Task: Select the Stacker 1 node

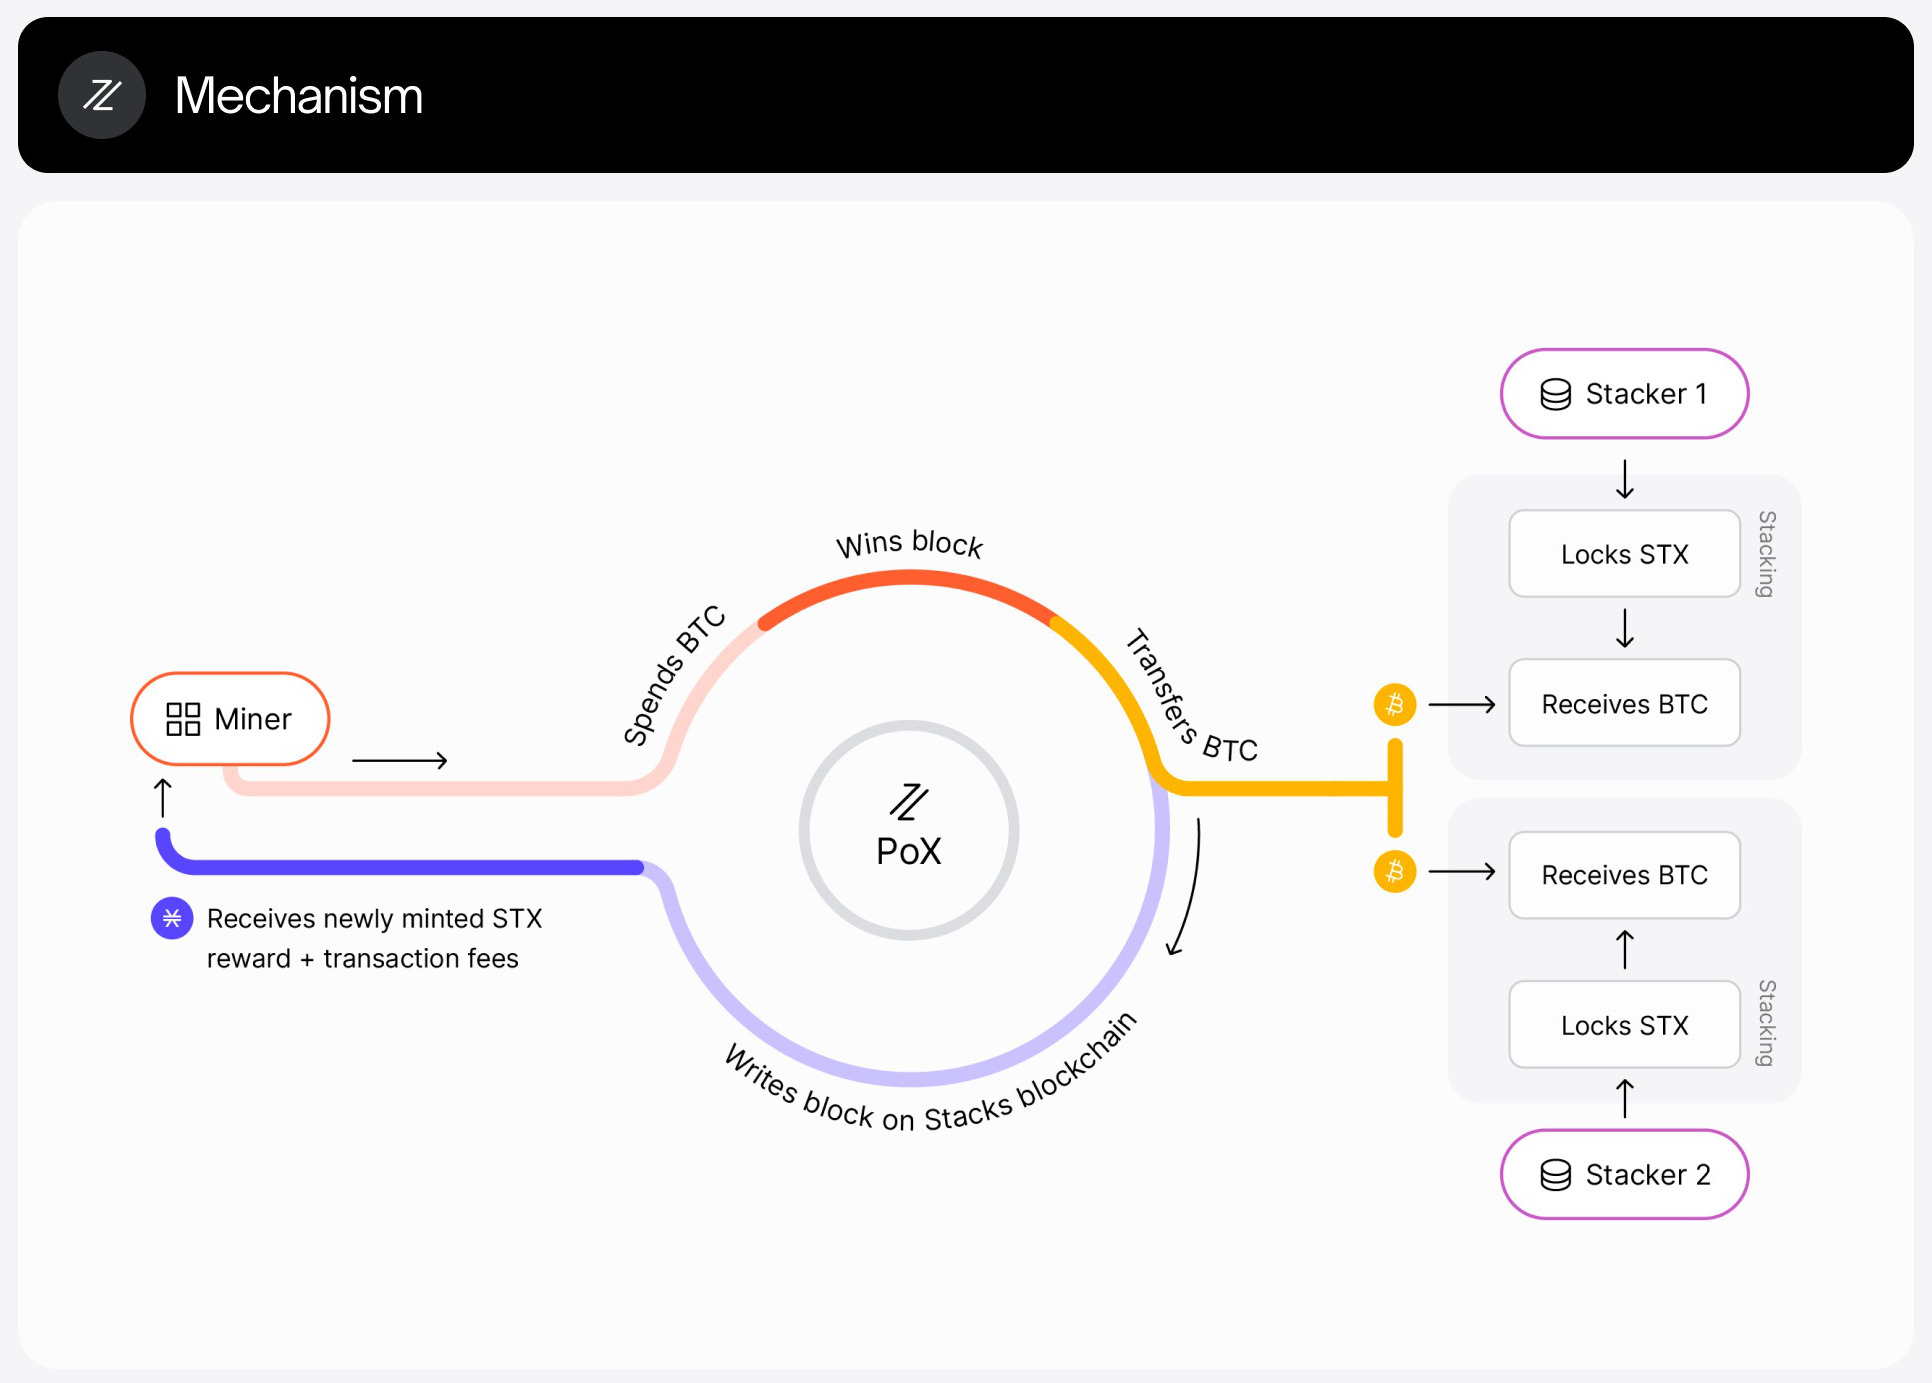Action: click(1624, 394)
